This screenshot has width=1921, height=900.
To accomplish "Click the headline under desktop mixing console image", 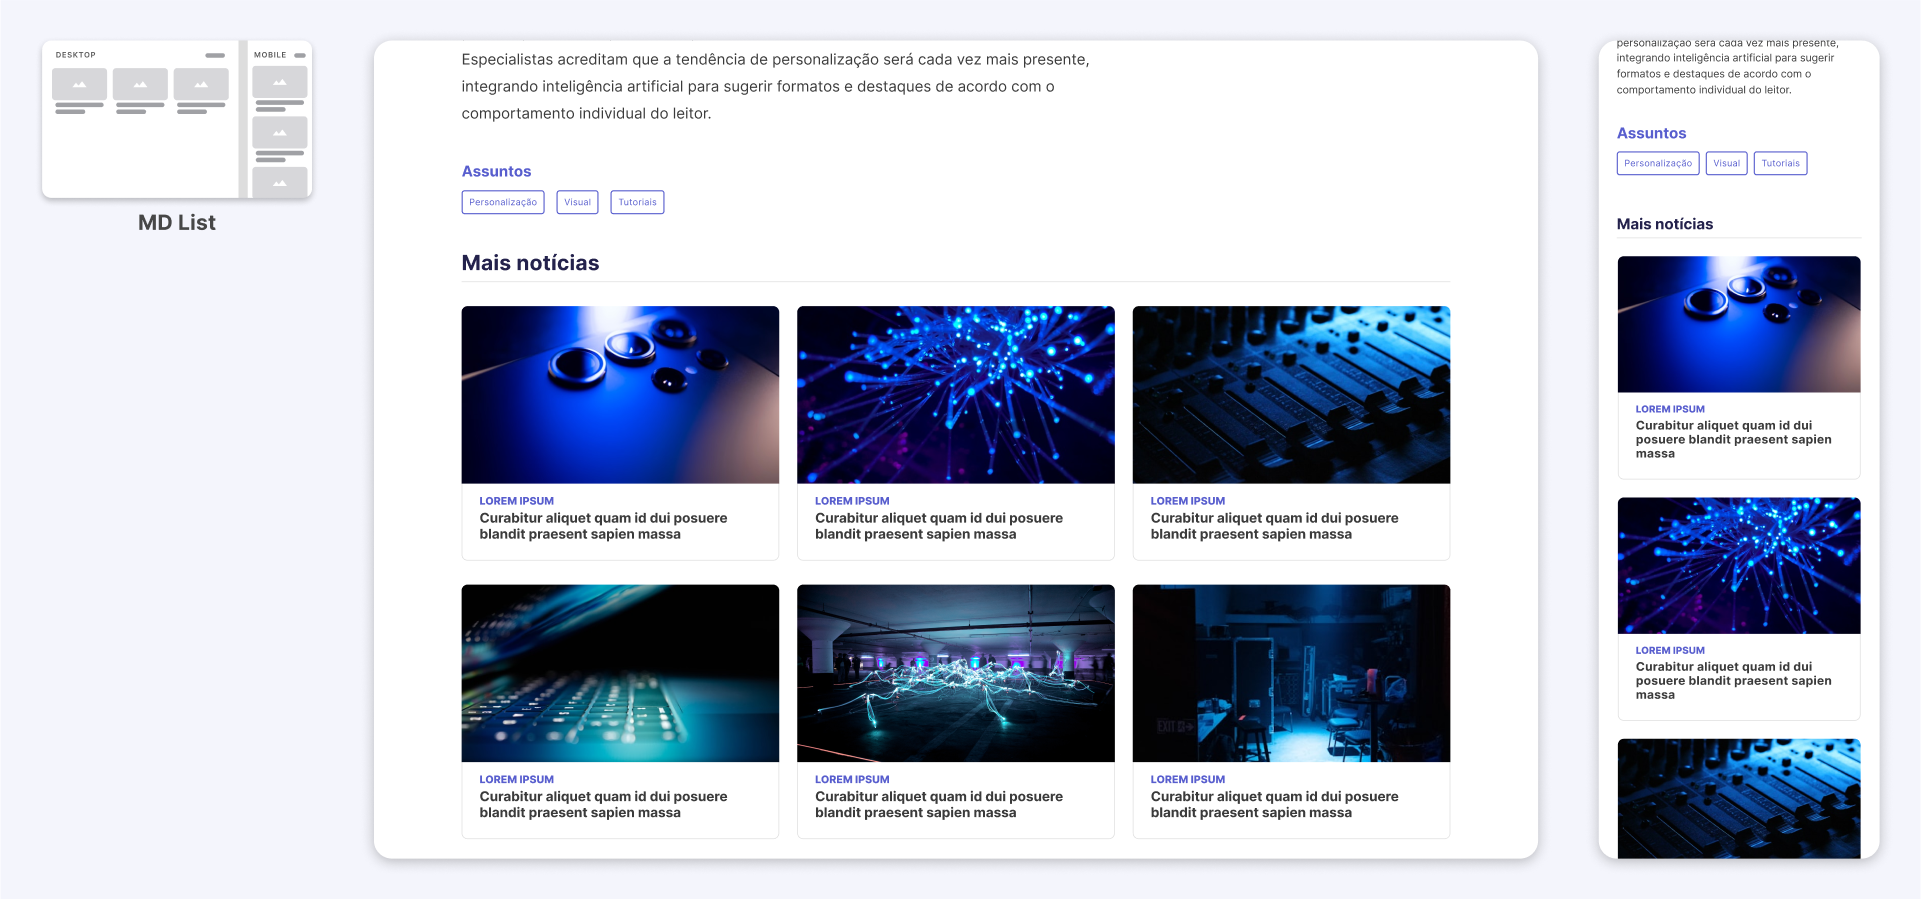I will click(x=1274, y=526).
